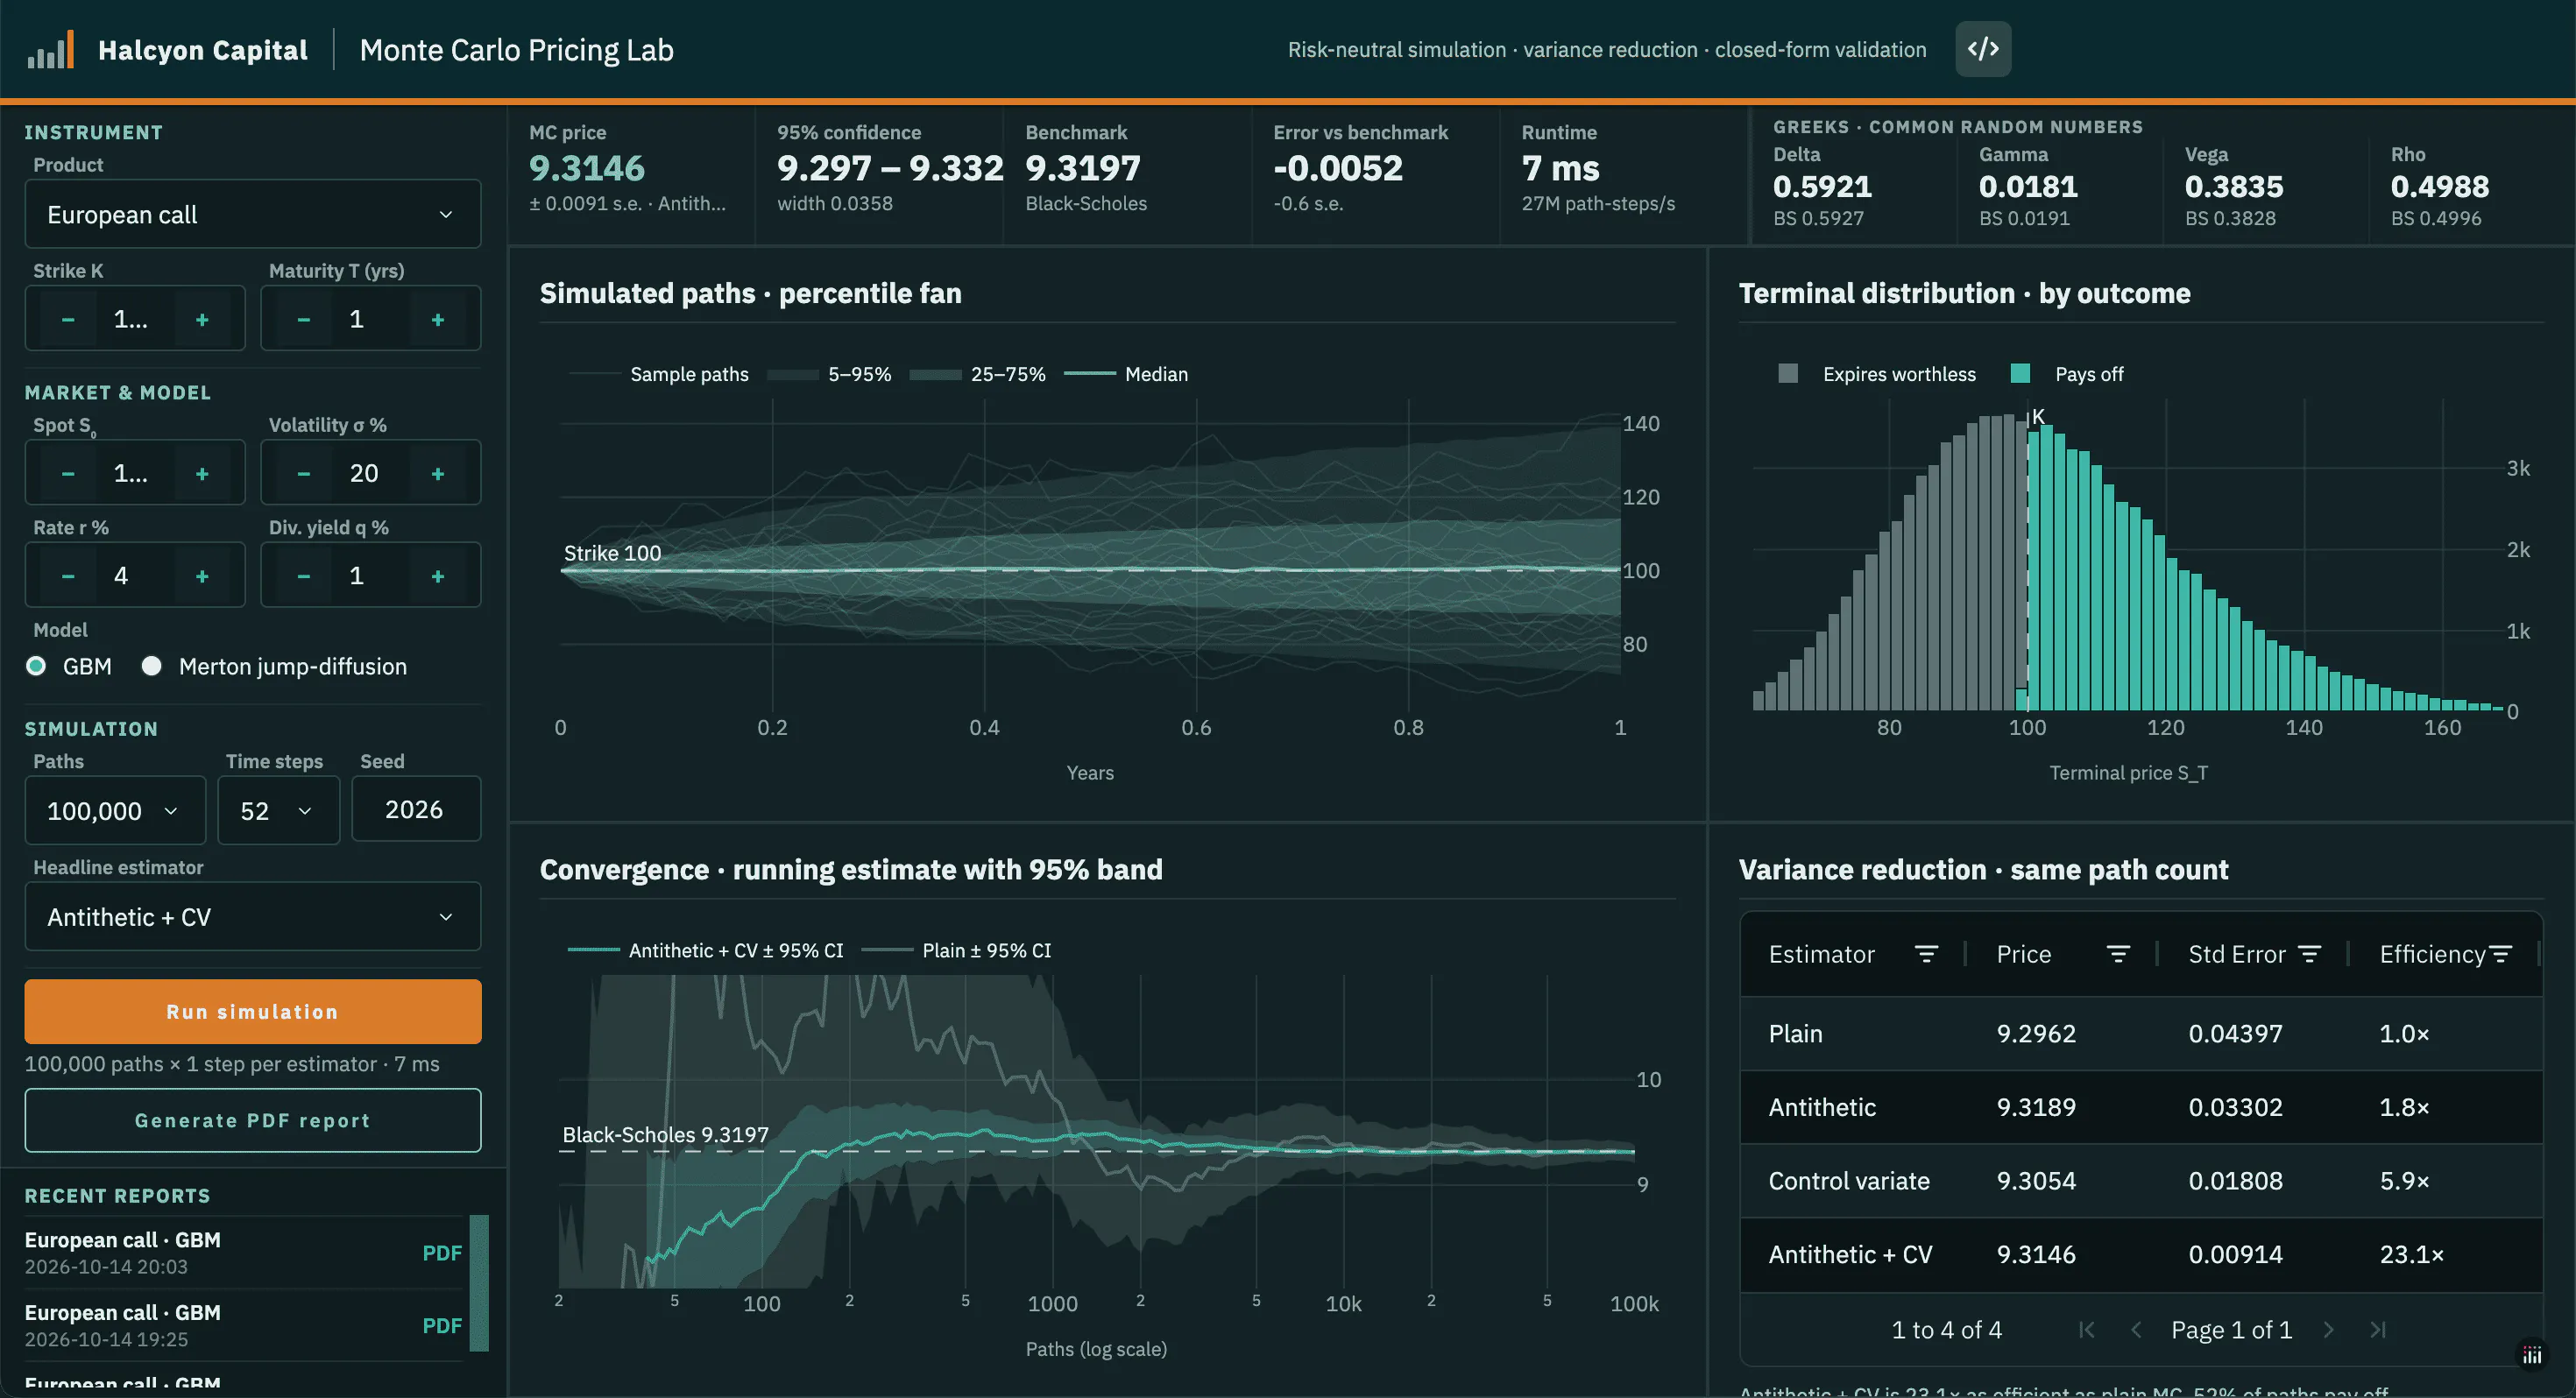Increase the Strike K value
This screenshot has height=1398, width=2576.
click(202, 319)
